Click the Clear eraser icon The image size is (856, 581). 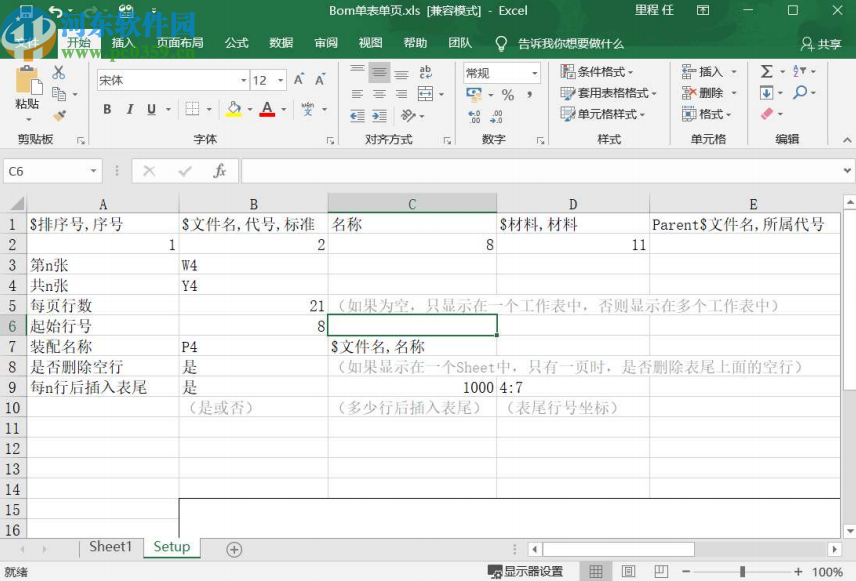pyautogui.click(x=767, y=114)
